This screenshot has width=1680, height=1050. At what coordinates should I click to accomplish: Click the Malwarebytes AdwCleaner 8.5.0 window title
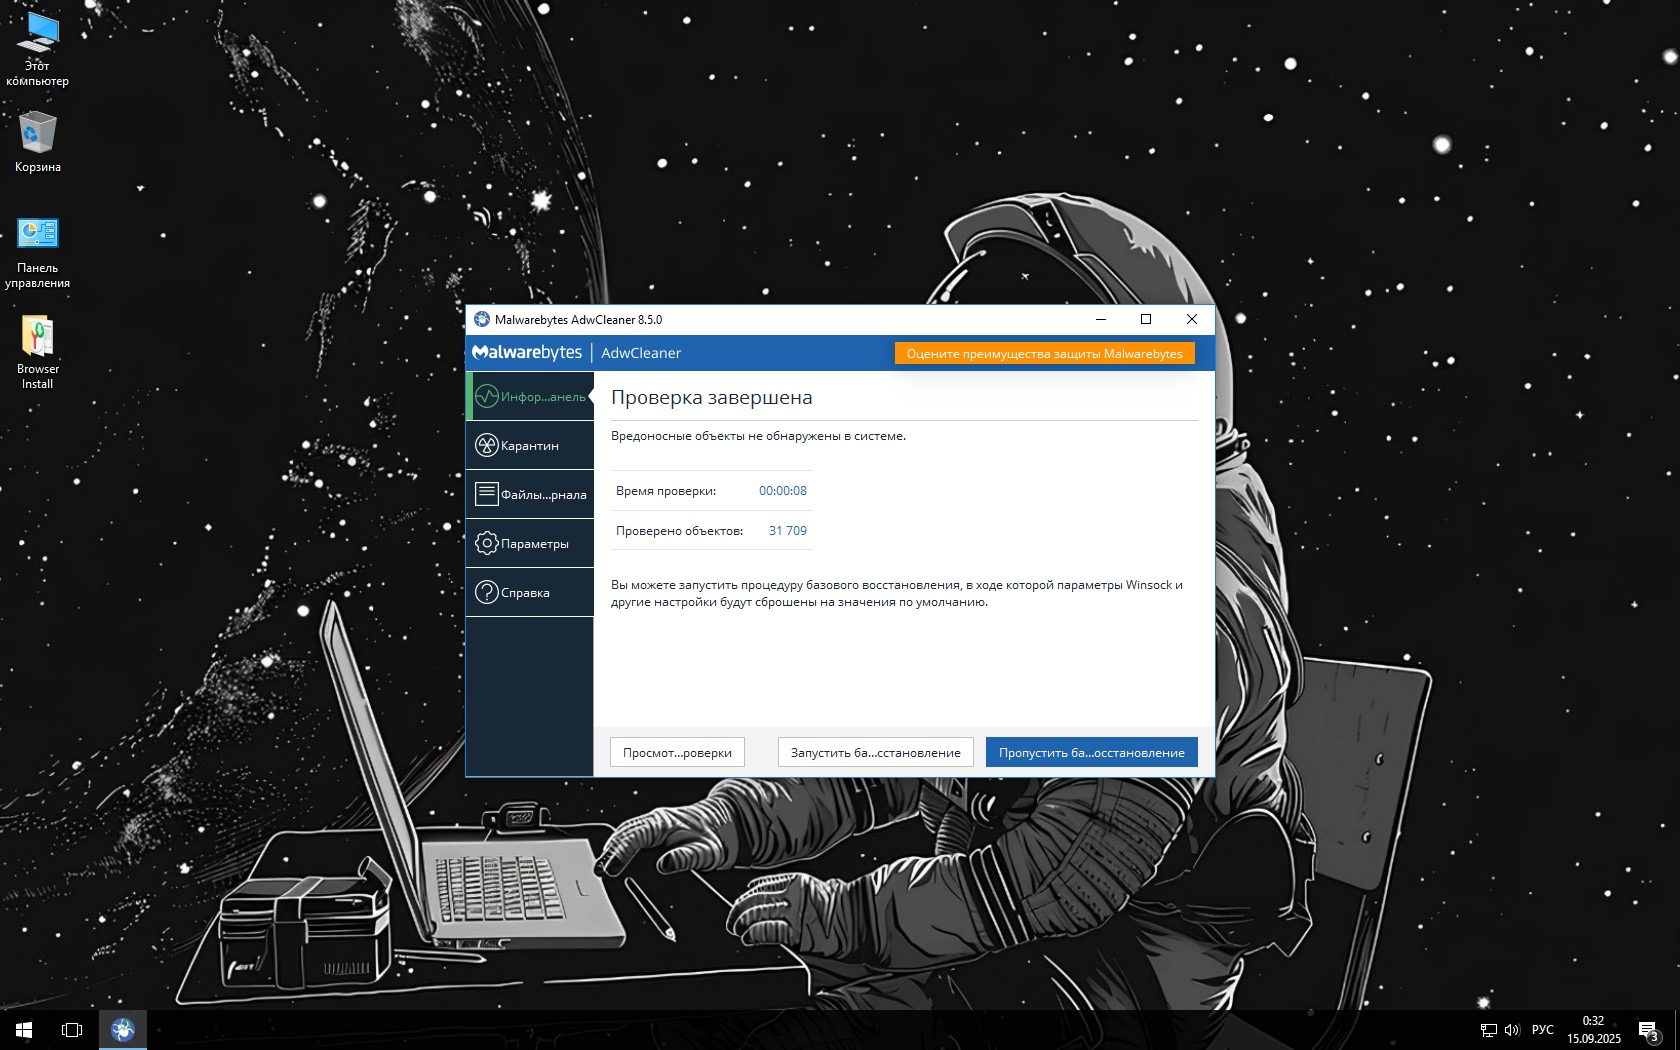pos(578,320)
